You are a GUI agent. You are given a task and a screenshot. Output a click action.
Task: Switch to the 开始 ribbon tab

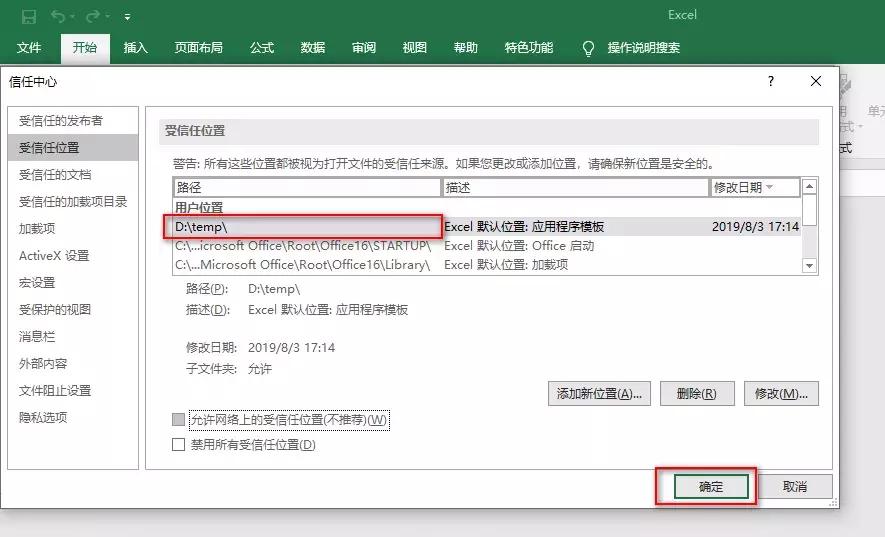click(x=85, y=48)
